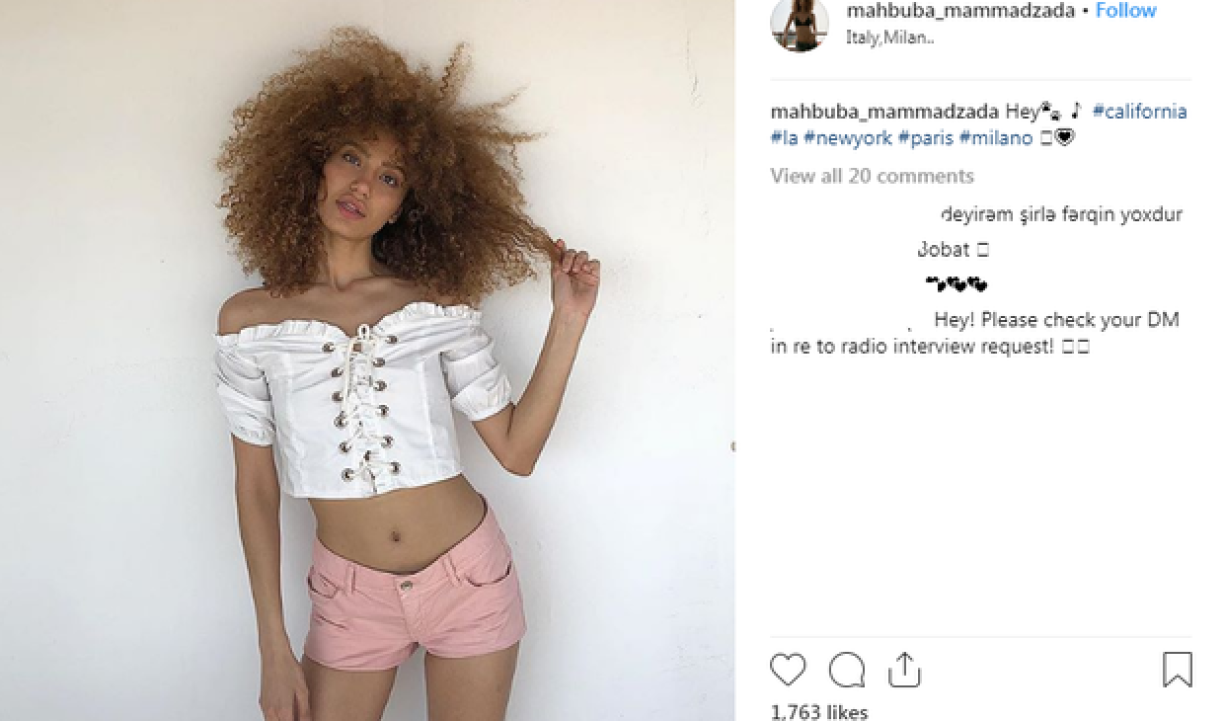Open caption author username mahbuba_mammadzada

click(x=884, y=111)
